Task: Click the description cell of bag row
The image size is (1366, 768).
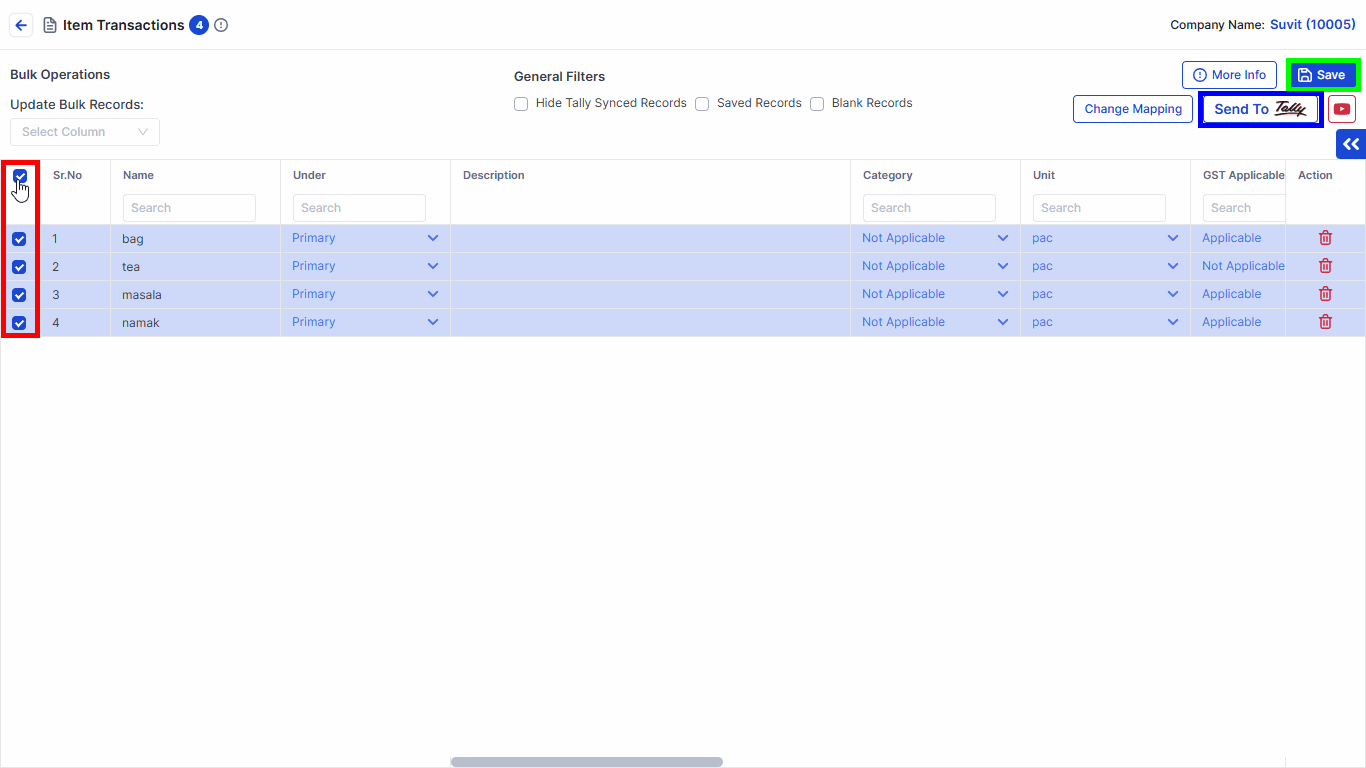Action: (650, 238)
